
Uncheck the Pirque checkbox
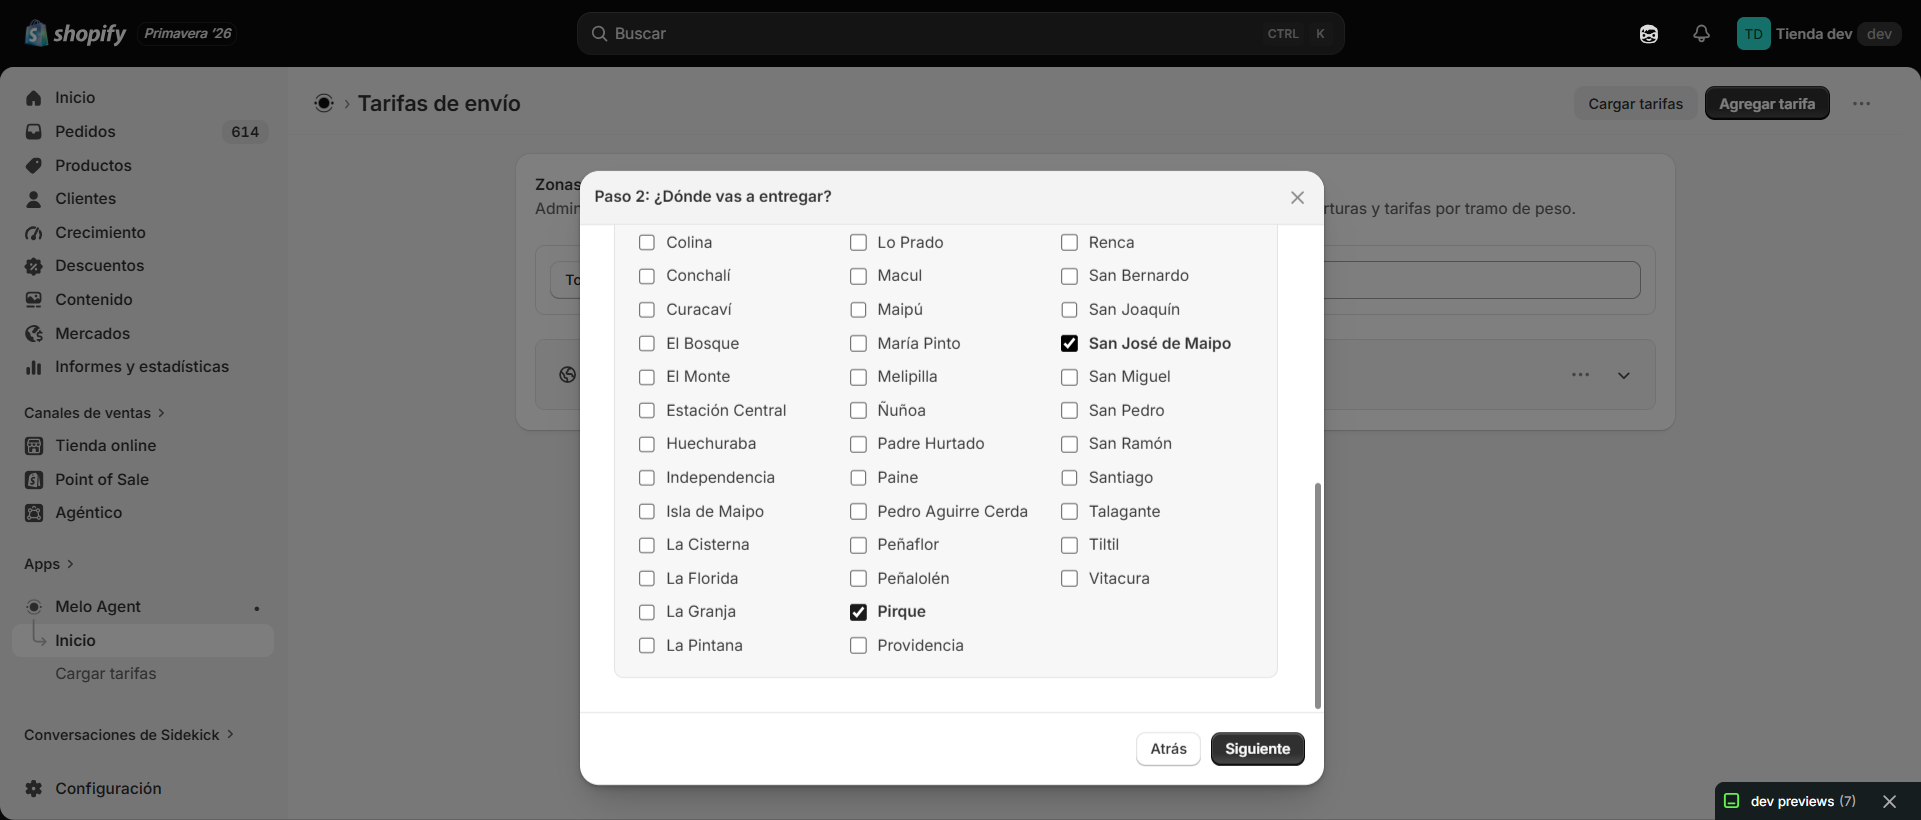pyautogui.click(x=858, y=612)
